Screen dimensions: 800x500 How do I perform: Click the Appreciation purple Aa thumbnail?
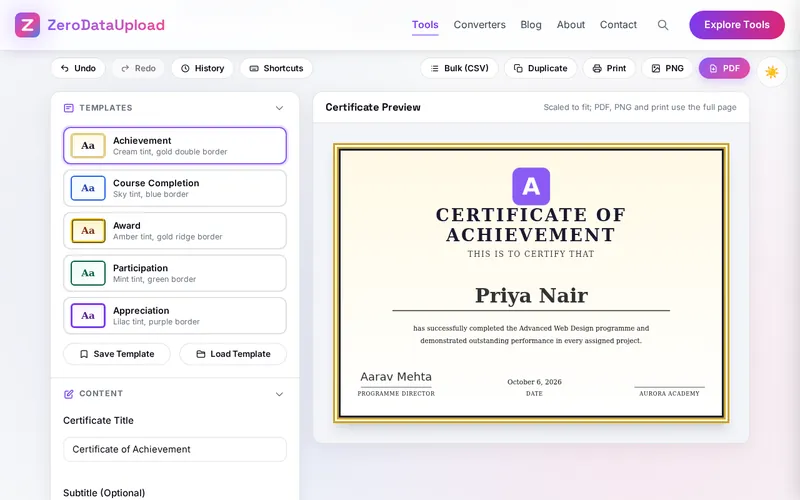[88, 316]
